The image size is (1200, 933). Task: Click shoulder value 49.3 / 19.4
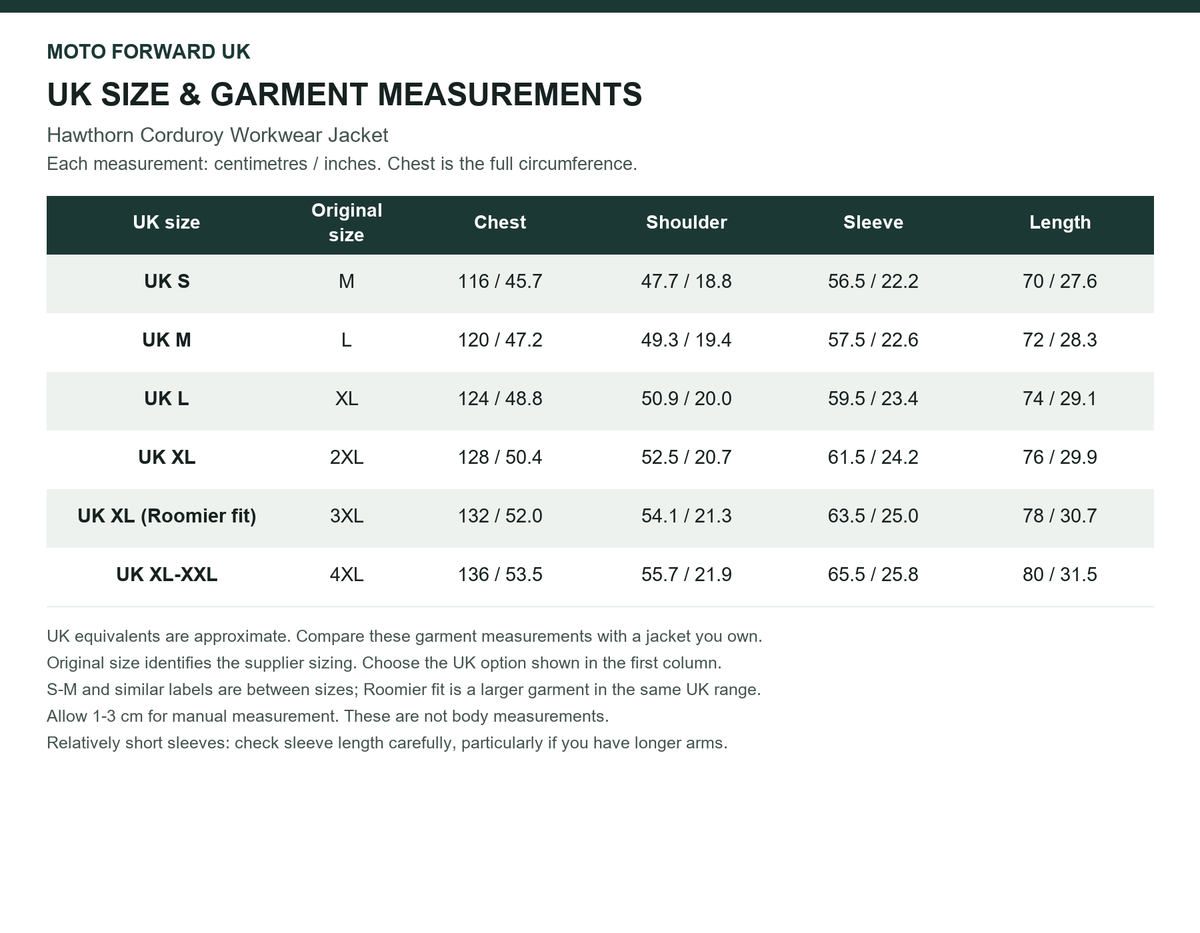coord(686,340)
